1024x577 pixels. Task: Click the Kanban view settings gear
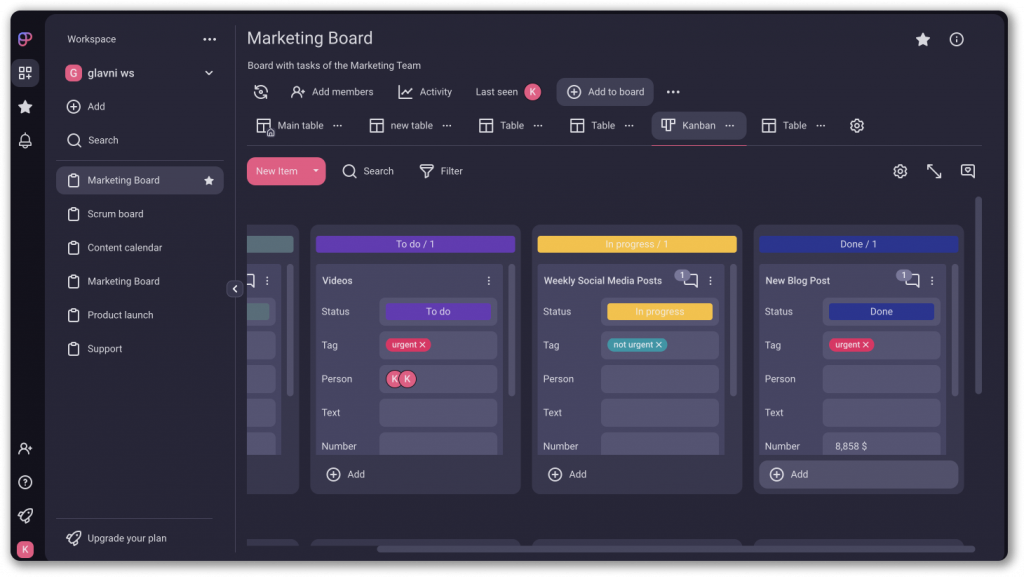(900, 171)
